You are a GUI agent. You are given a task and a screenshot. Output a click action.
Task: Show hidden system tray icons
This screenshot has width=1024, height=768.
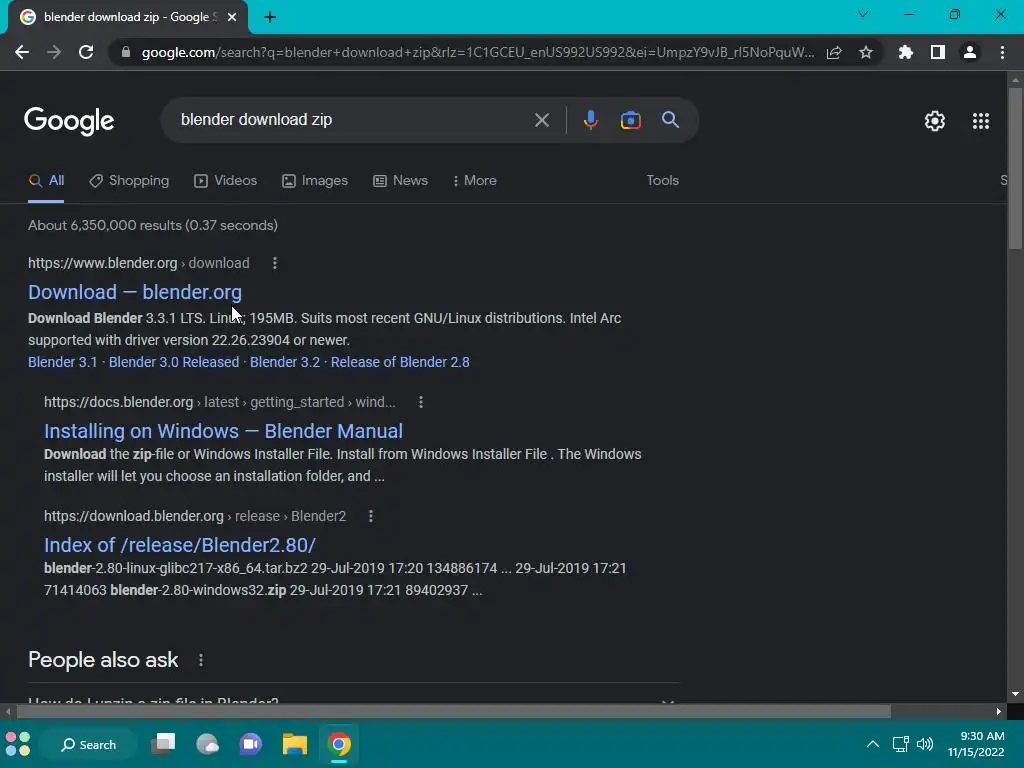tap(872, 744)
